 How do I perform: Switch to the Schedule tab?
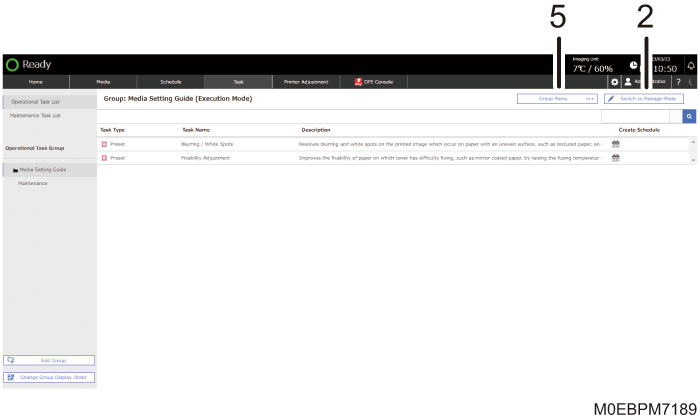[171, 81]
